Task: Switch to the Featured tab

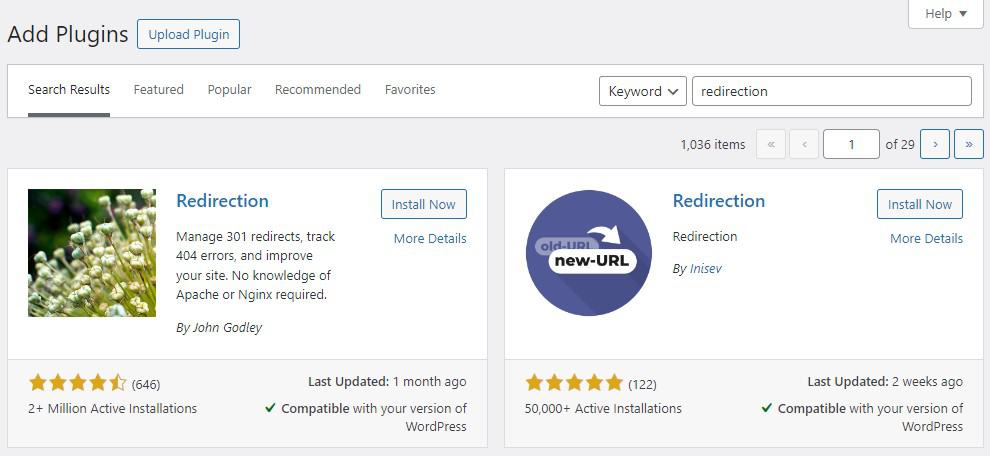Action: [158, 90]
